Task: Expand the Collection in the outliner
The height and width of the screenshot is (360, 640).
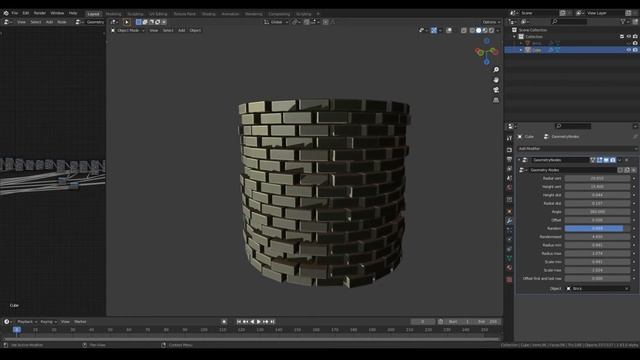Action: click(x=515, y=37)
